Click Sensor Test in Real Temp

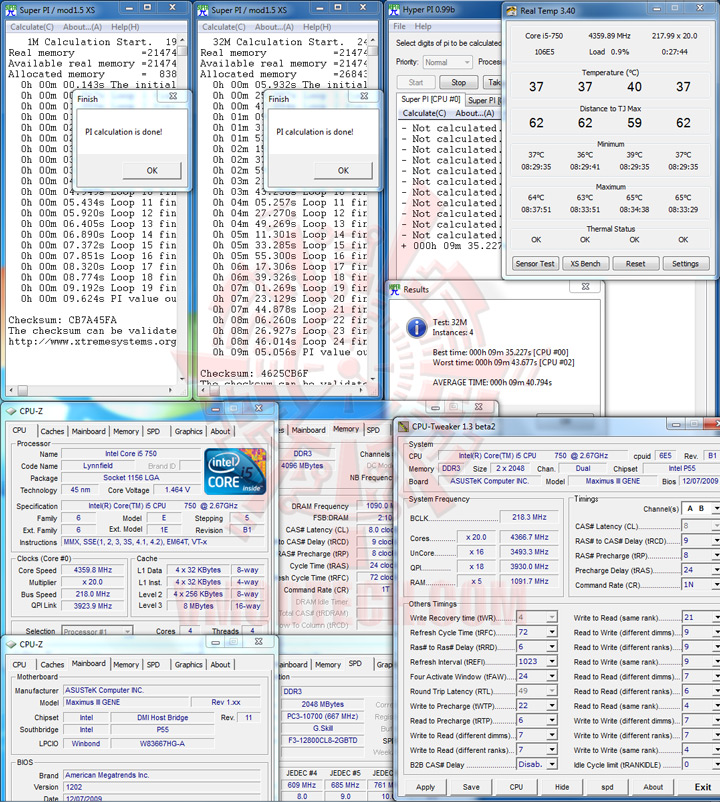click(x=535, y=264)
